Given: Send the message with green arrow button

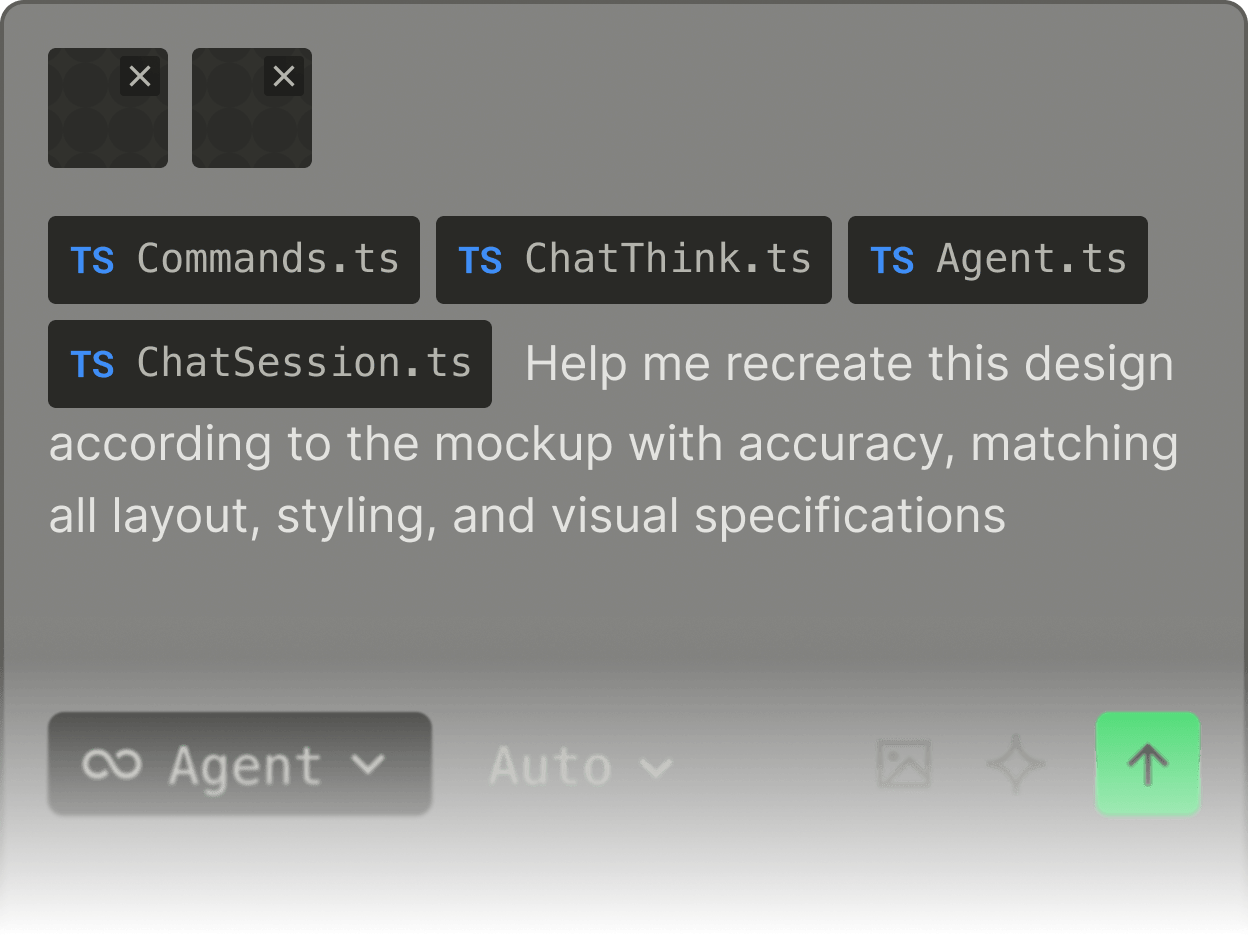Looking at the screenshot, I should [x=1147, y=764].
